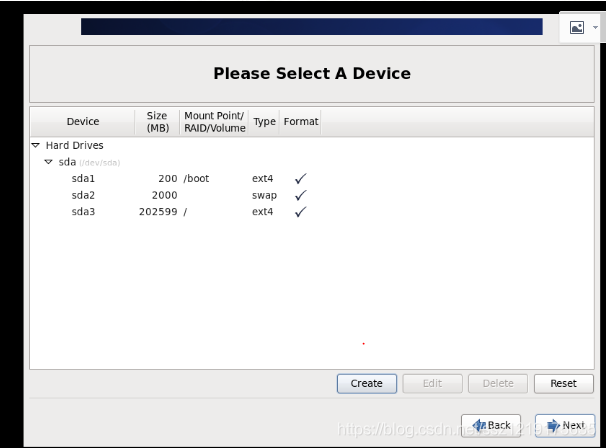The image size is (606, 448).
Task: Select the sda1 partition row
Action: 312,179
